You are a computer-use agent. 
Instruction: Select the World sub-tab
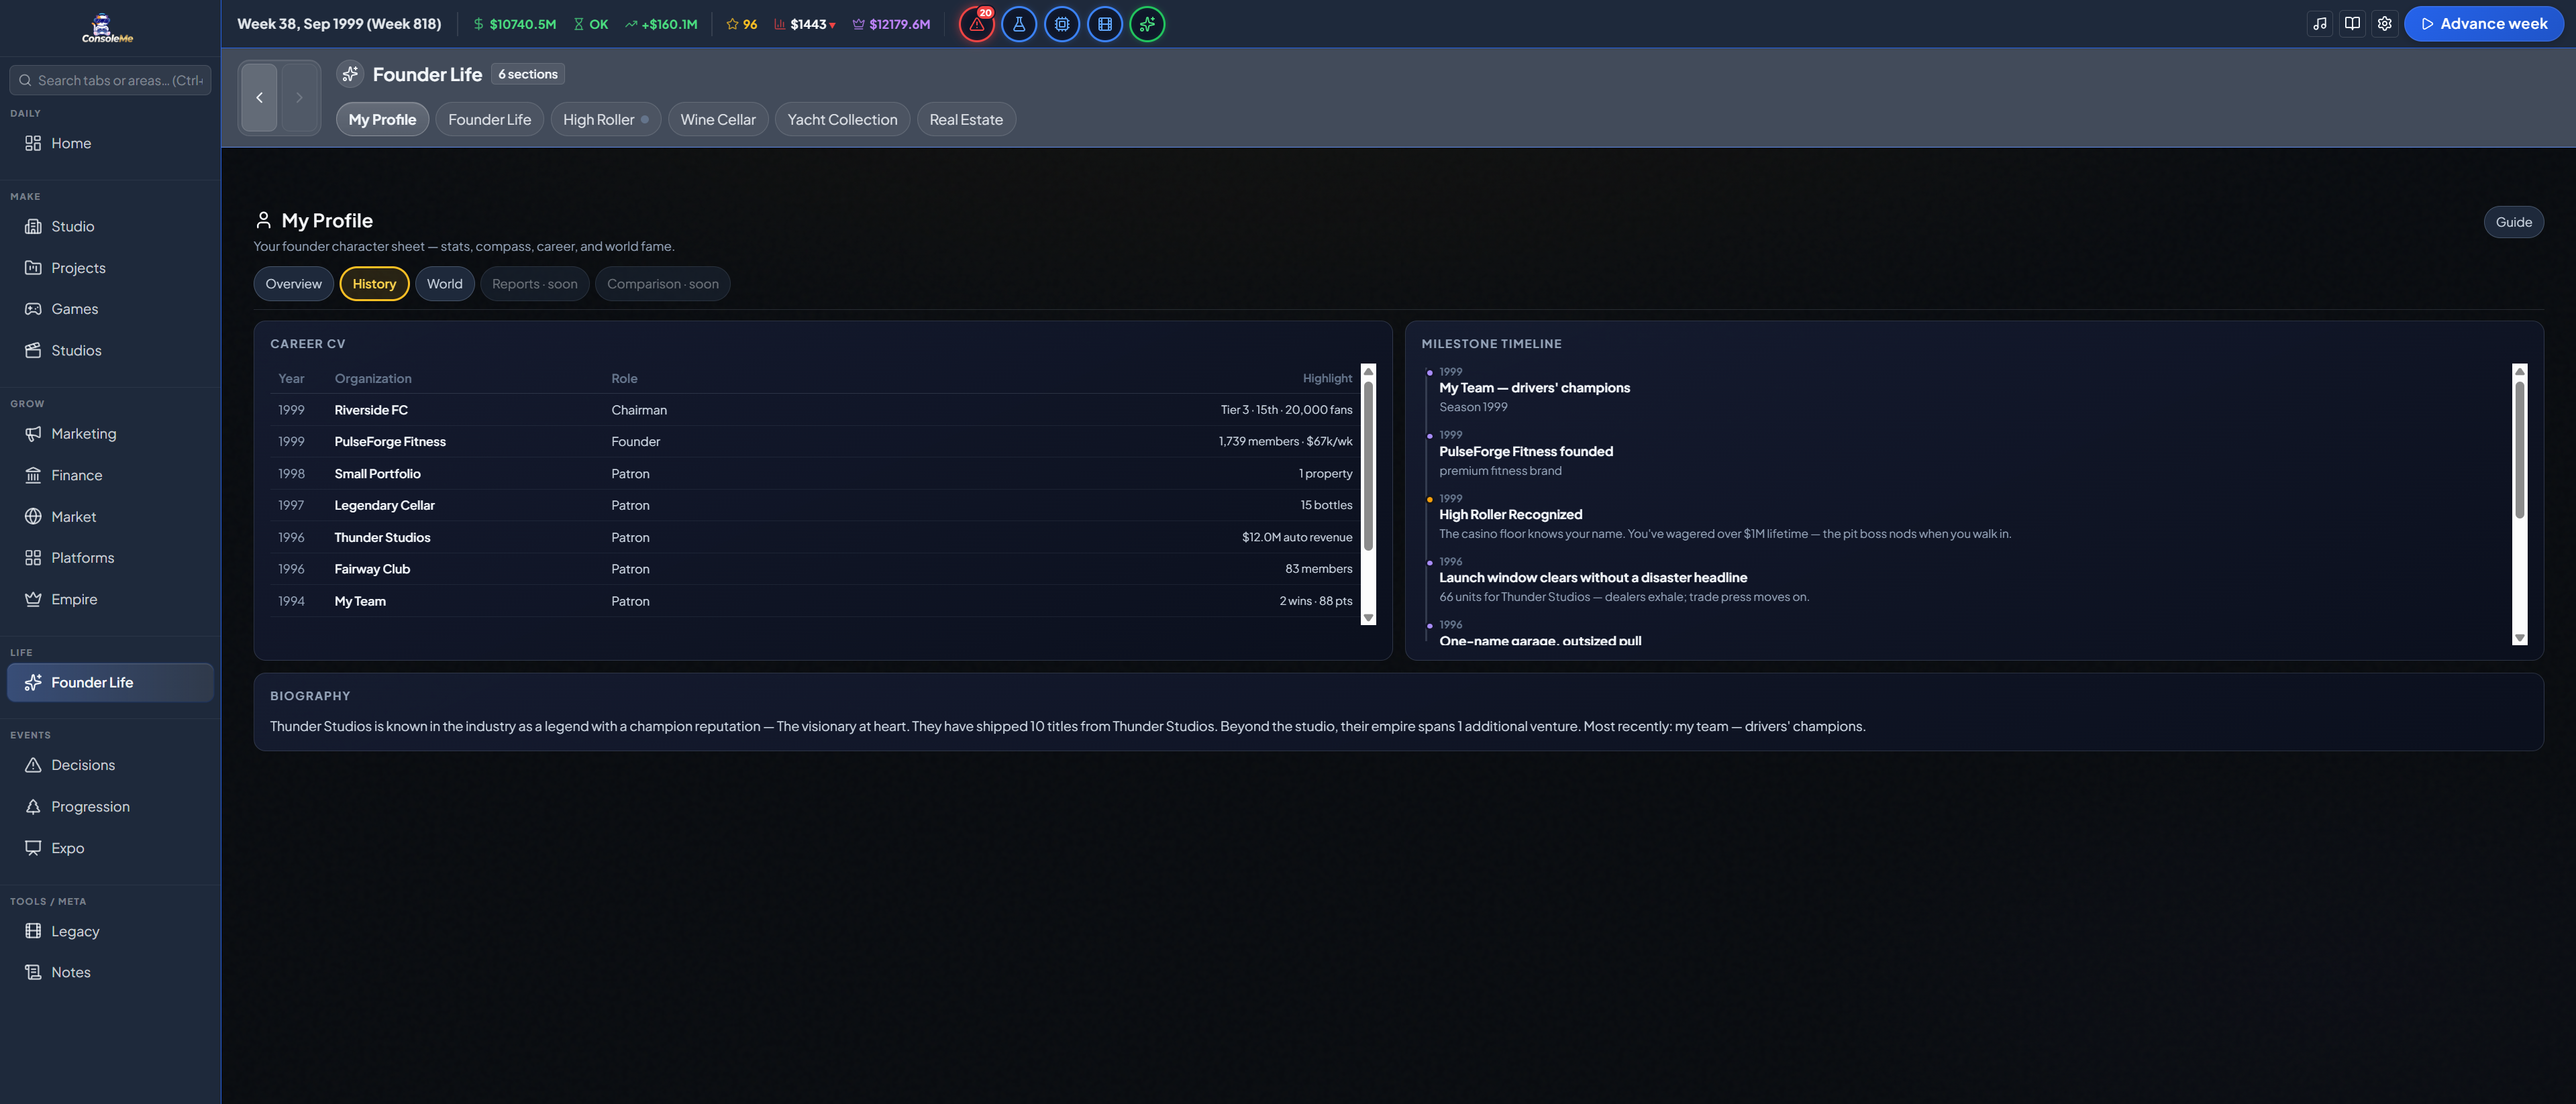click(x=444, y=284)
